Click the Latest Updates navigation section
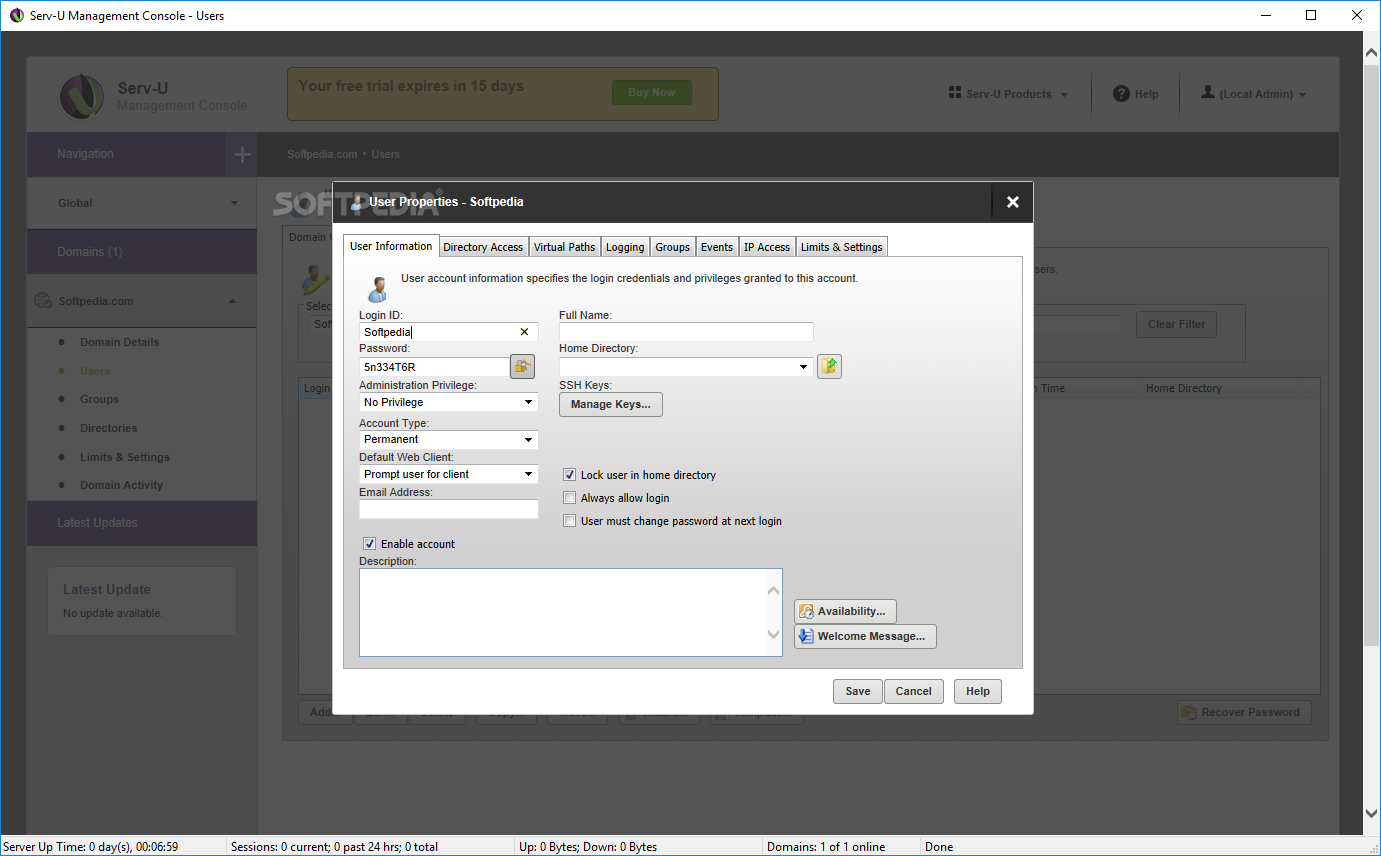 [142, 523]
